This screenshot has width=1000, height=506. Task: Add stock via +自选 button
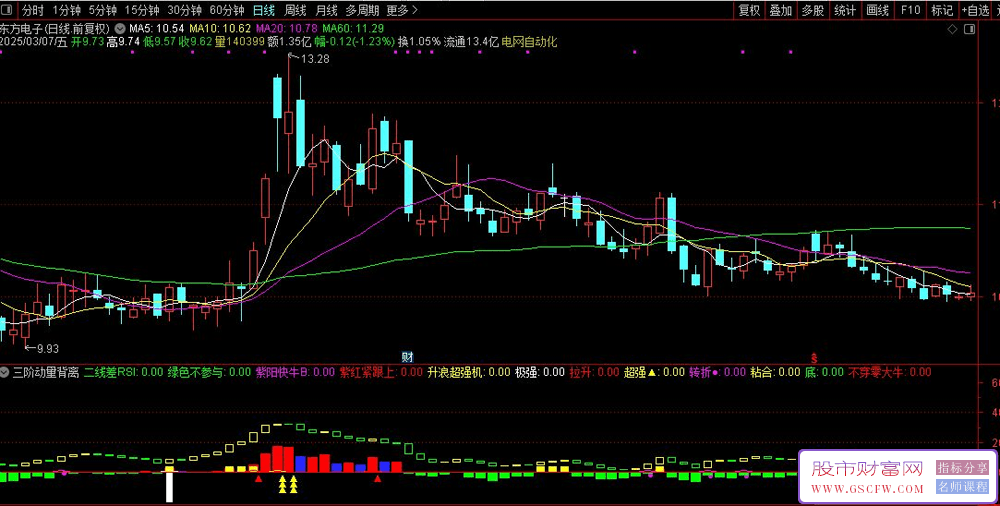(975, 10)
